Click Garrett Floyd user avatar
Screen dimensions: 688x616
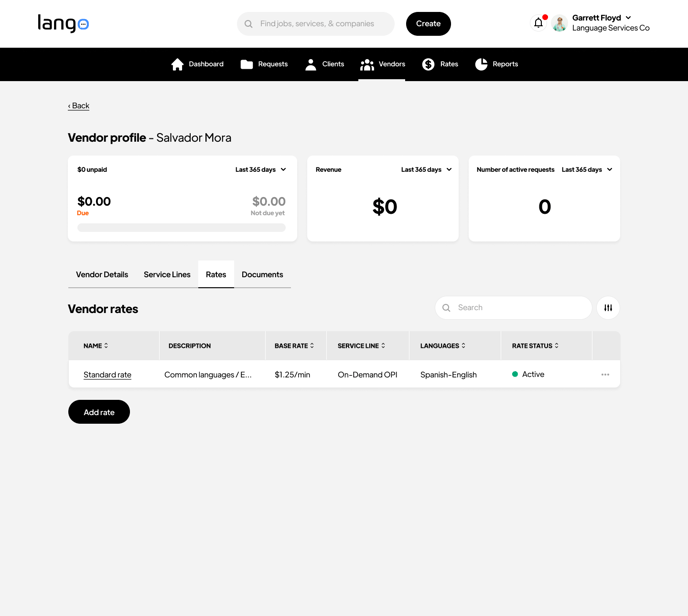[x=560, y=24]
